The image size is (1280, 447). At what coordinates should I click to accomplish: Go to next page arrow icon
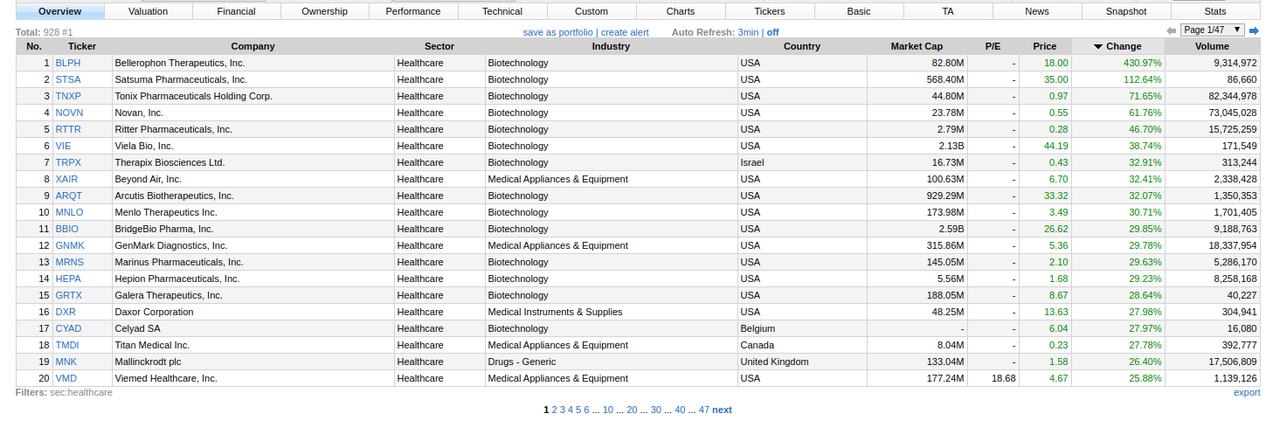coord(1254,31)
